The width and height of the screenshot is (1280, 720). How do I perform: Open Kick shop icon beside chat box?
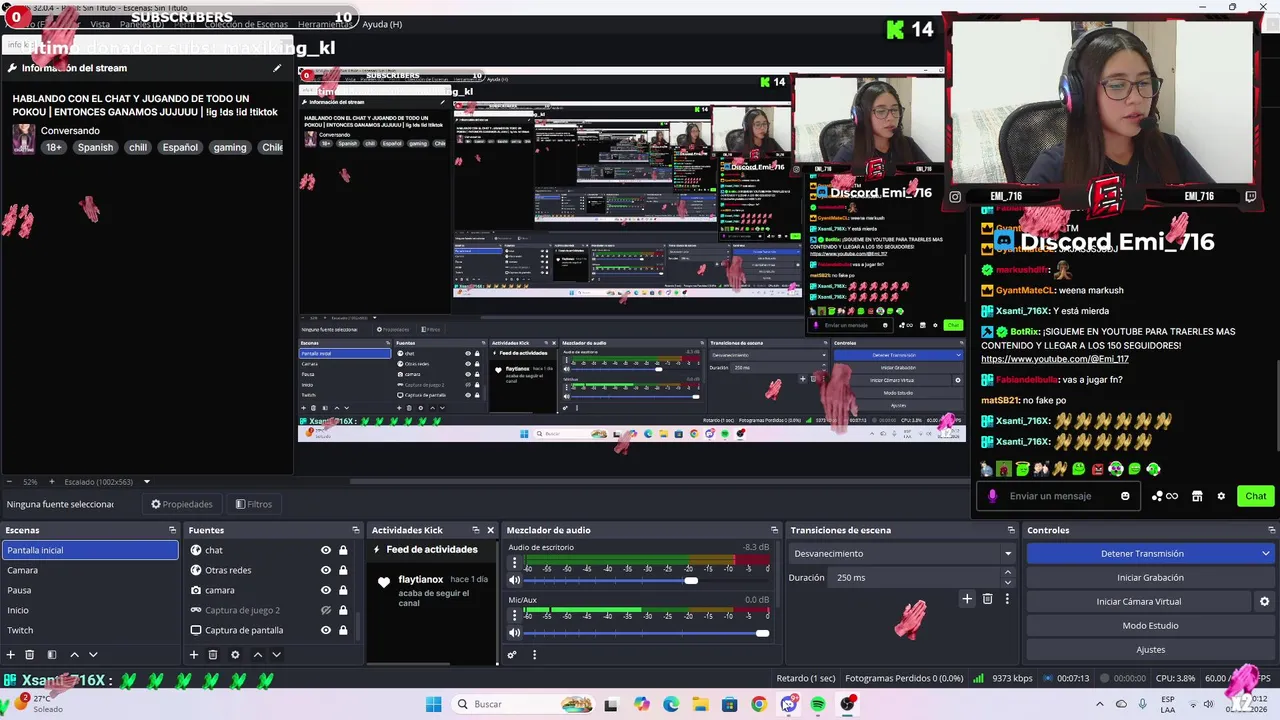point(1197,496)
